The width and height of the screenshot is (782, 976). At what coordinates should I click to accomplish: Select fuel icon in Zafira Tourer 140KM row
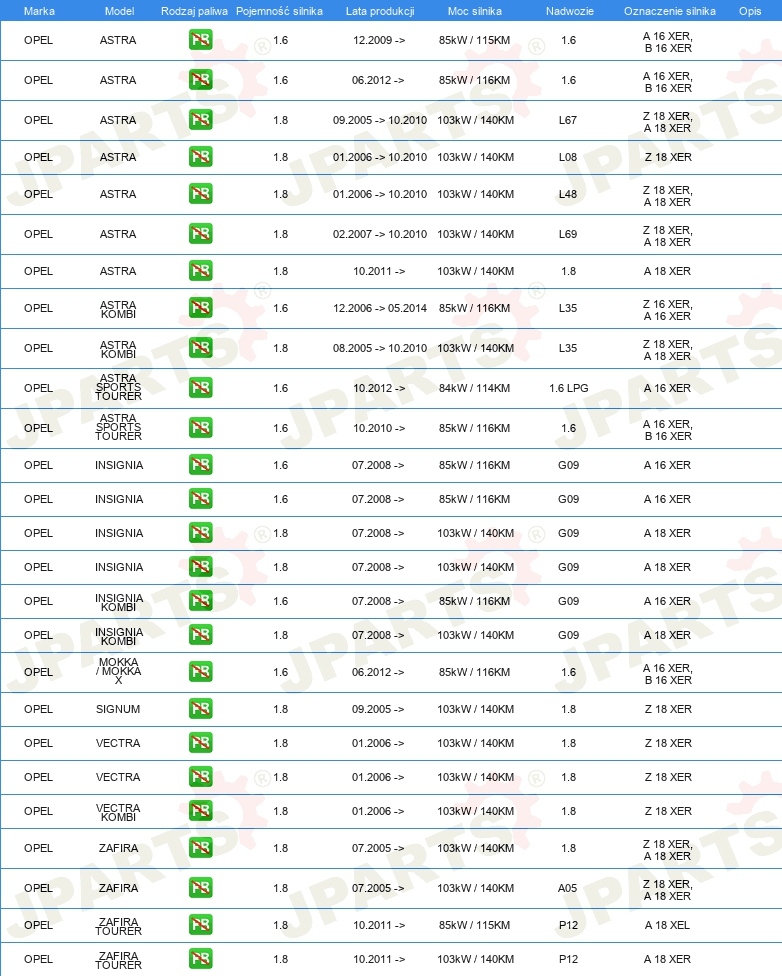pyautogui.click(x=200, y=959)
